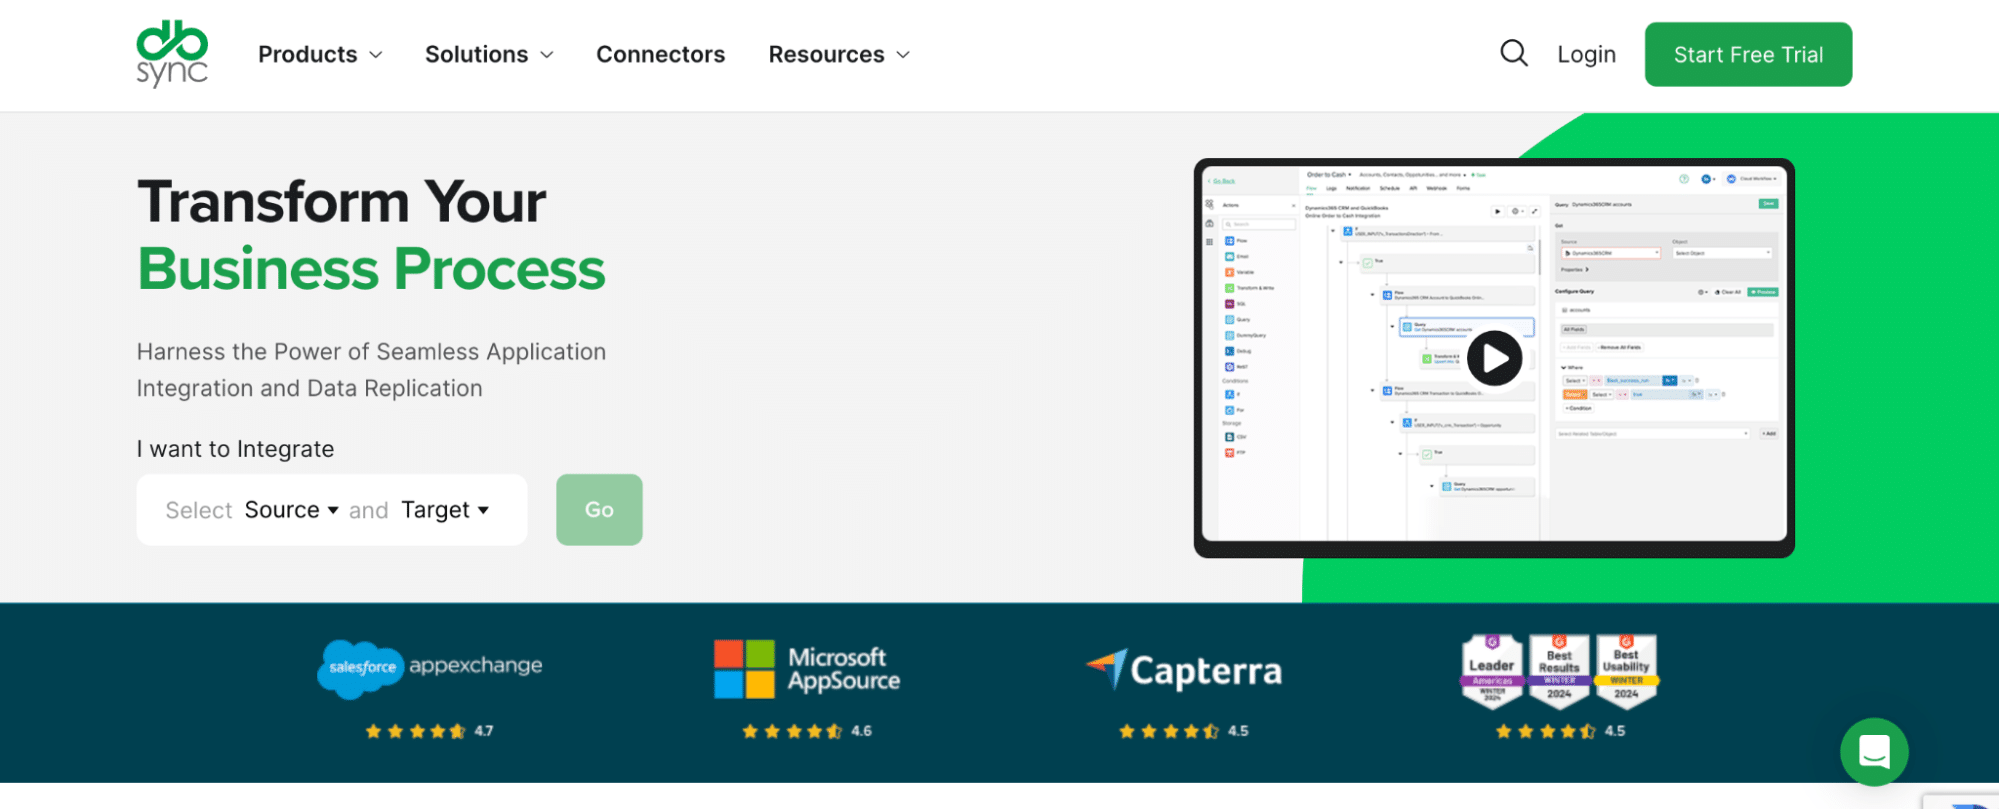
Task: Click the "I want to Integrate" text
Action: (x=236, y=449)
